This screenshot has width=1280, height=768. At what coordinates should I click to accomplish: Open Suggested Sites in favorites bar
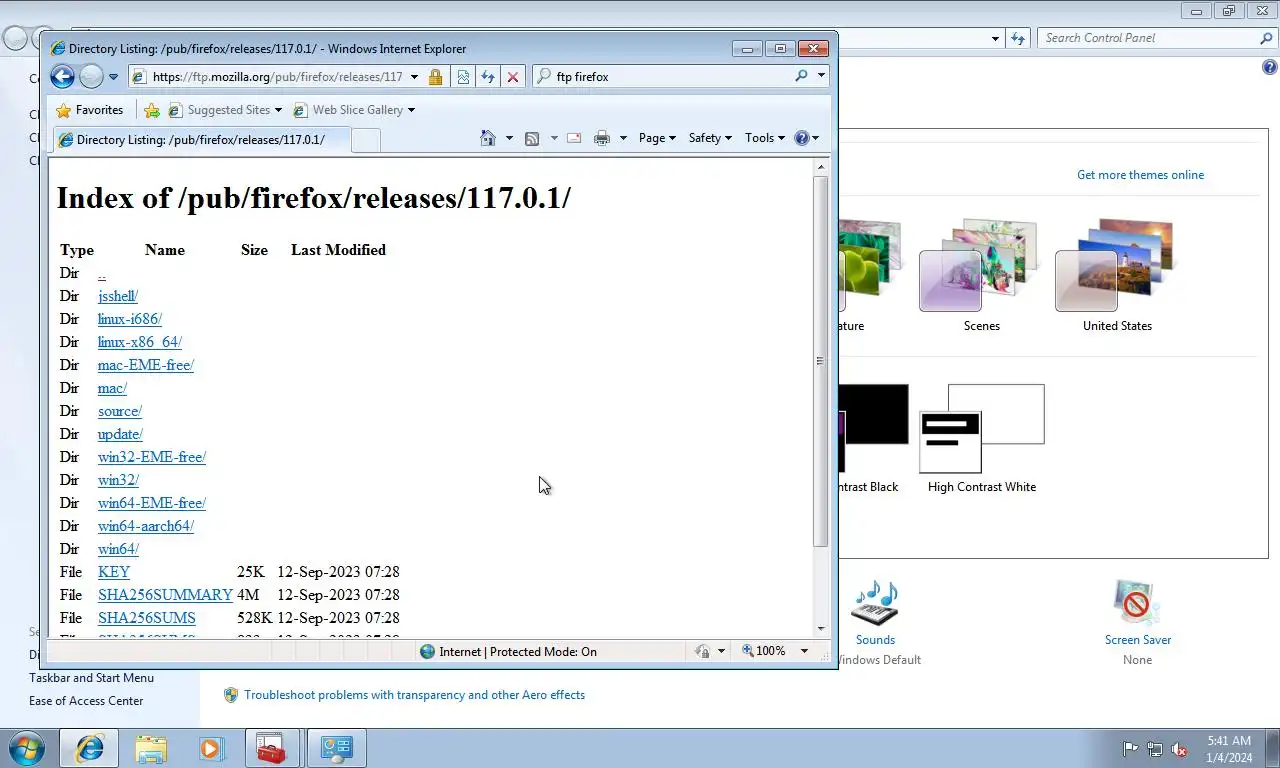[225, 110]
